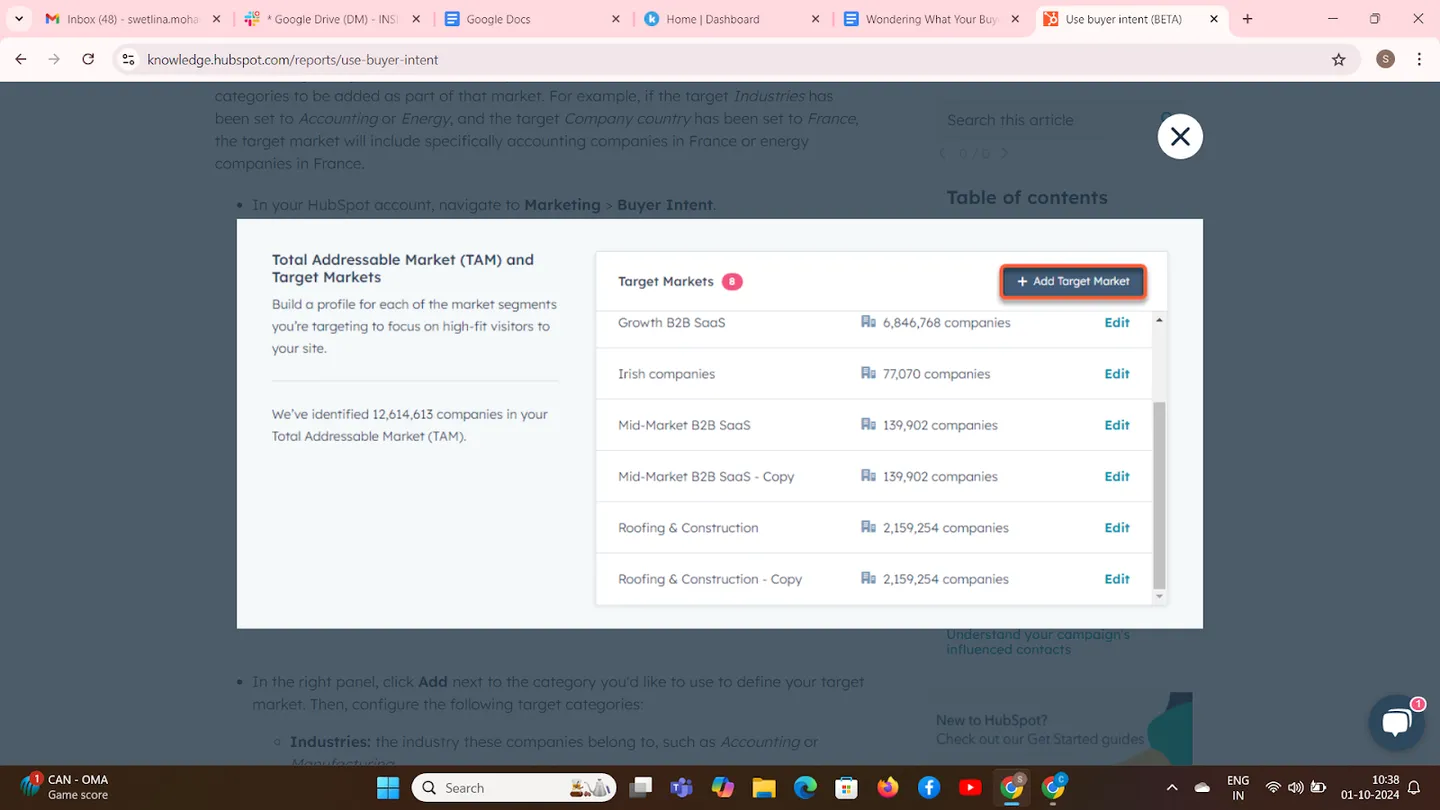Open the notification bell in taskbar
The height and width of the screenshot is (810, 1440).
(1415, 788)
